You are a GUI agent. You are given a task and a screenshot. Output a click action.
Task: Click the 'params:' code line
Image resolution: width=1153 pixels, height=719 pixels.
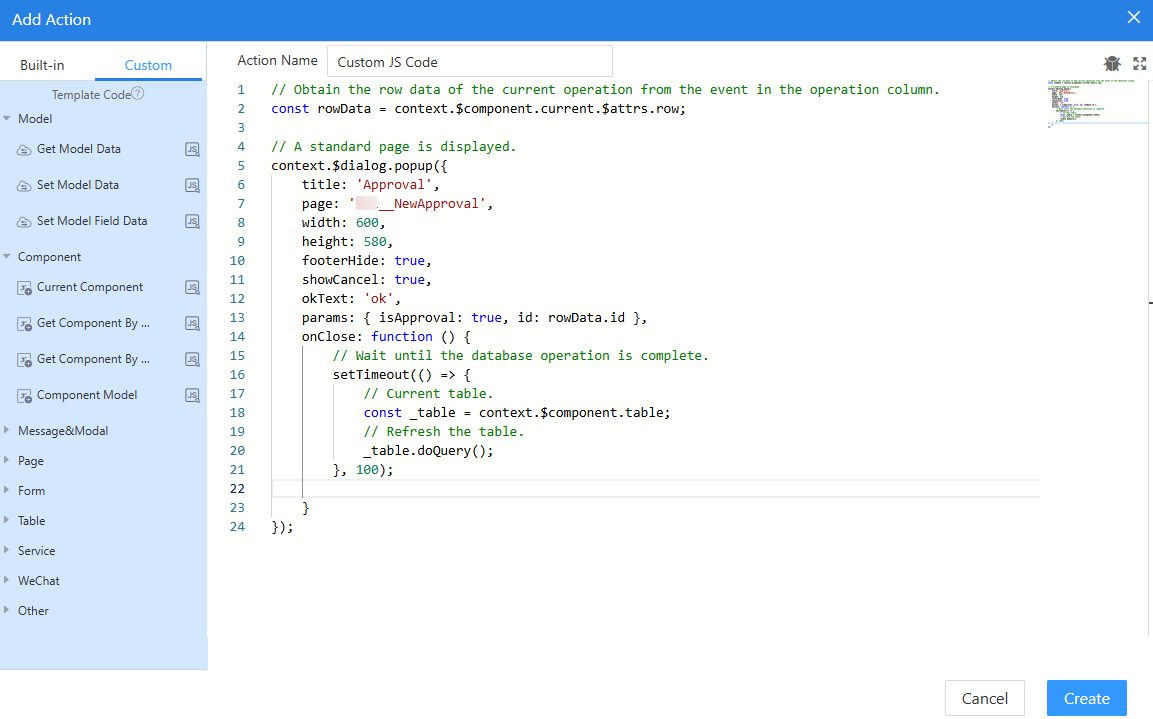474,318
